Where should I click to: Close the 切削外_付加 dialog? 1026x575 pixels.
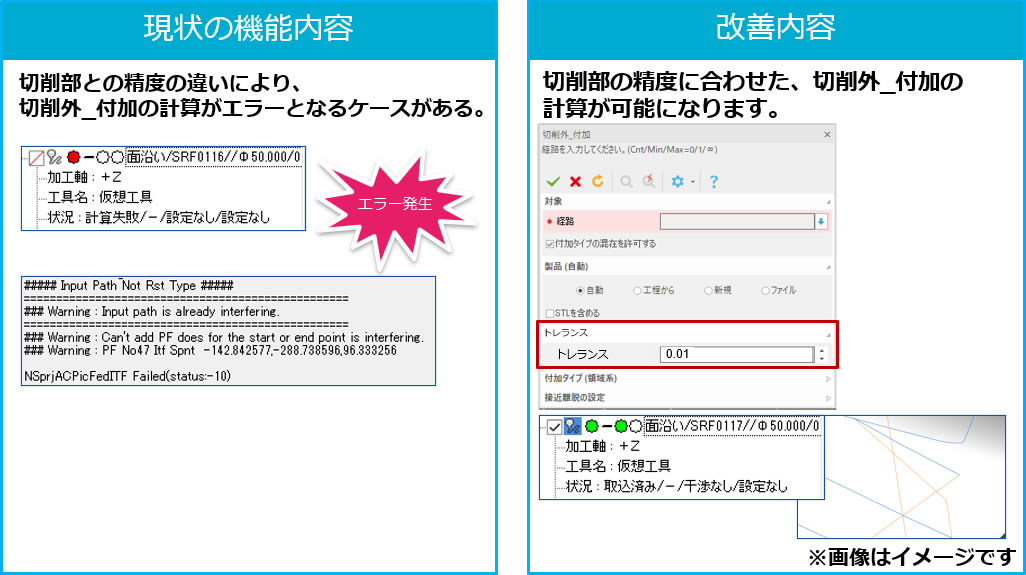tap(826, 134)
